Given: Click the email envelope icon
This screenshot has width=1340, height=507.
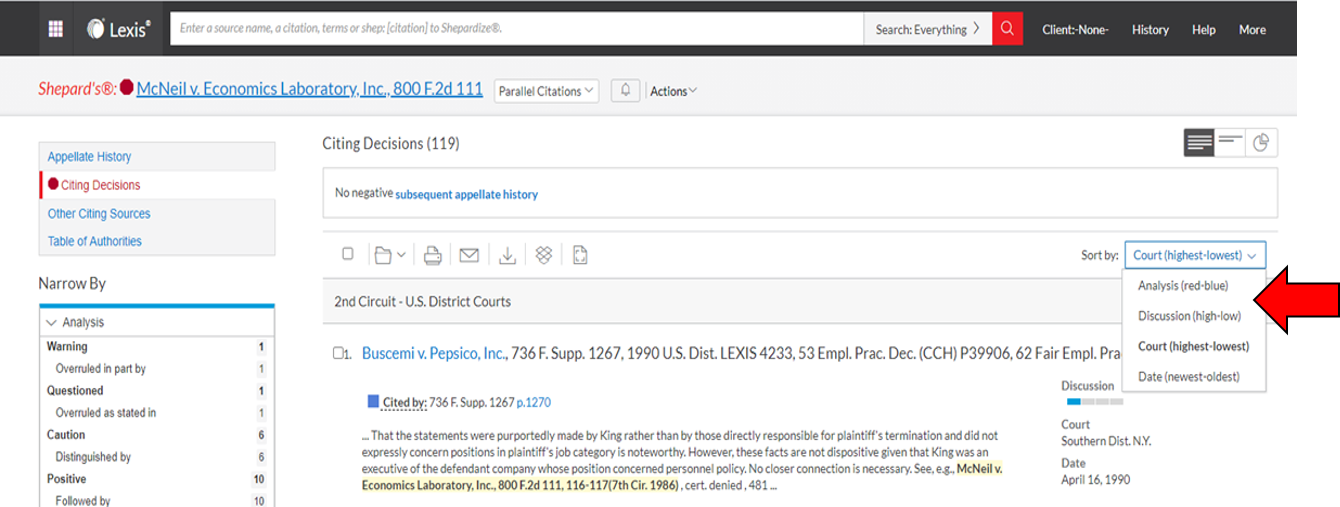Looking at the screenshot, I should [x=469, y=255].
